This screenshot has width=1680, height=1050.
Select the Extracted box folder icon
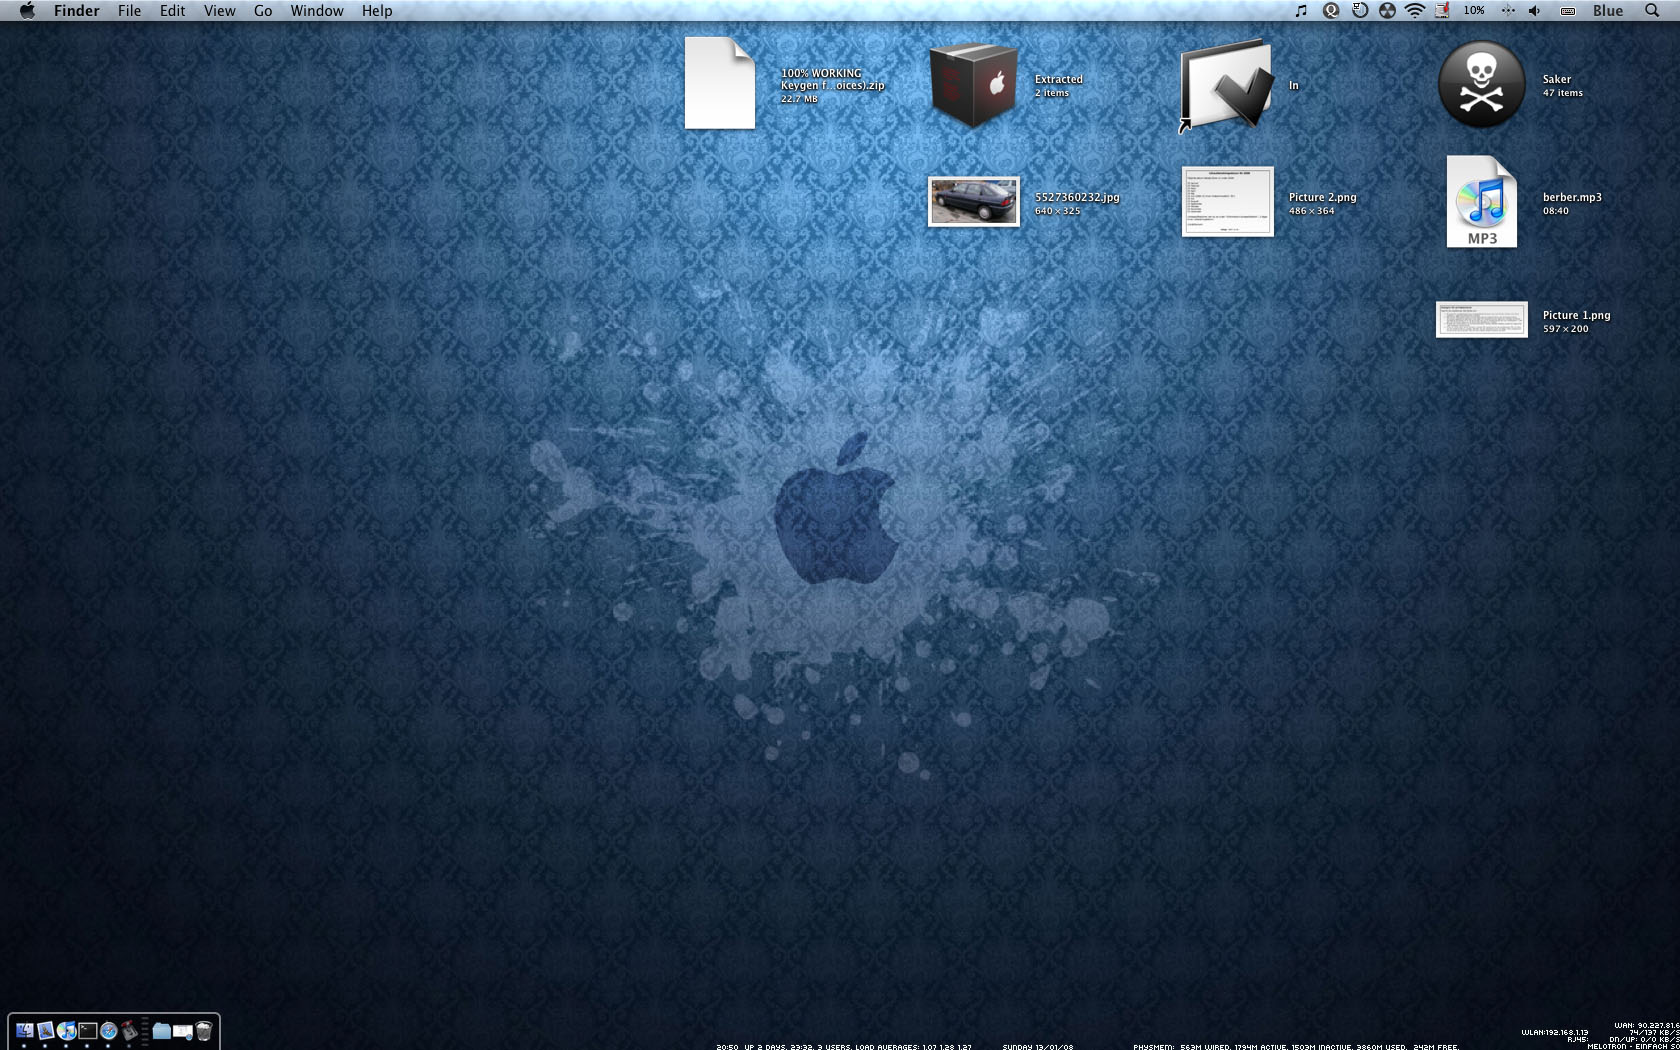[x=974, y=85]
